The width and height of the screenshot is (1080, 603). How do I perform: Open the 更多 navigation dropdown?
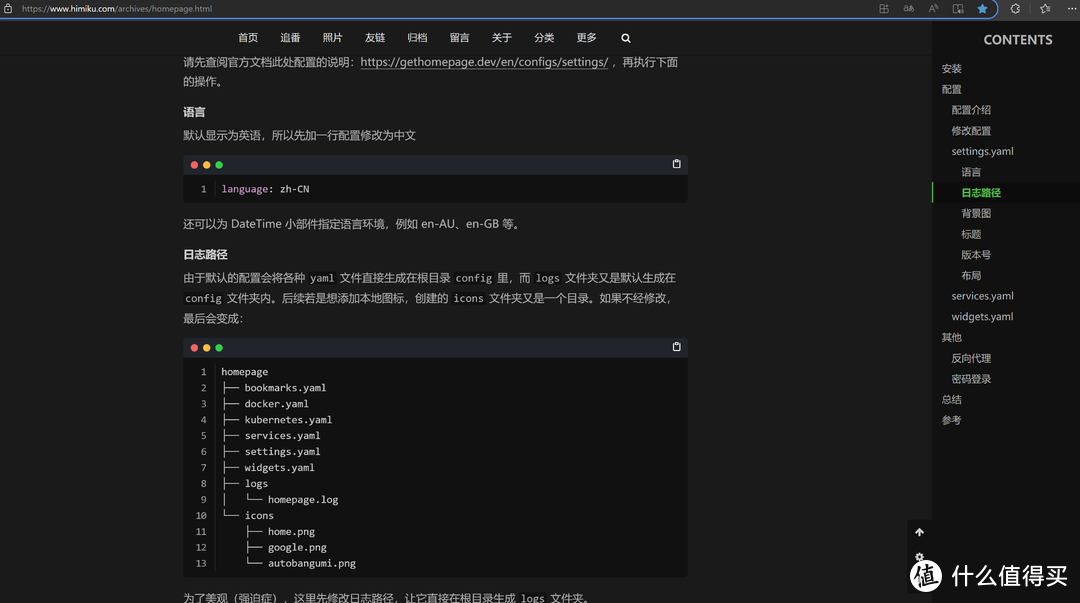point(586,38)
